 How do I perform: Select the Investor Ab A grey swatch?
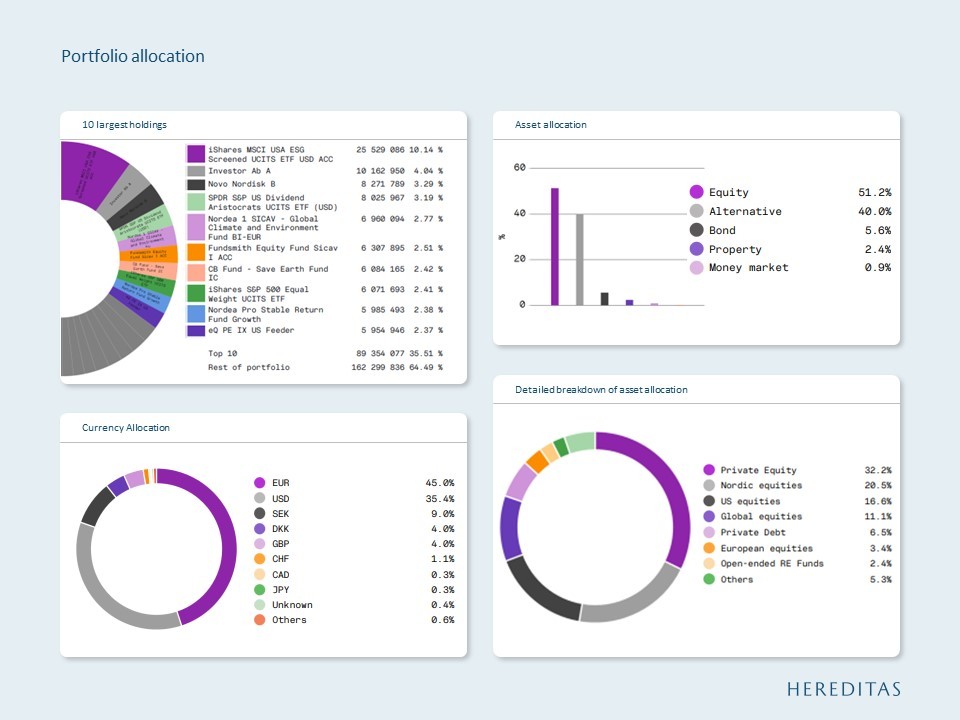[196, 171]
